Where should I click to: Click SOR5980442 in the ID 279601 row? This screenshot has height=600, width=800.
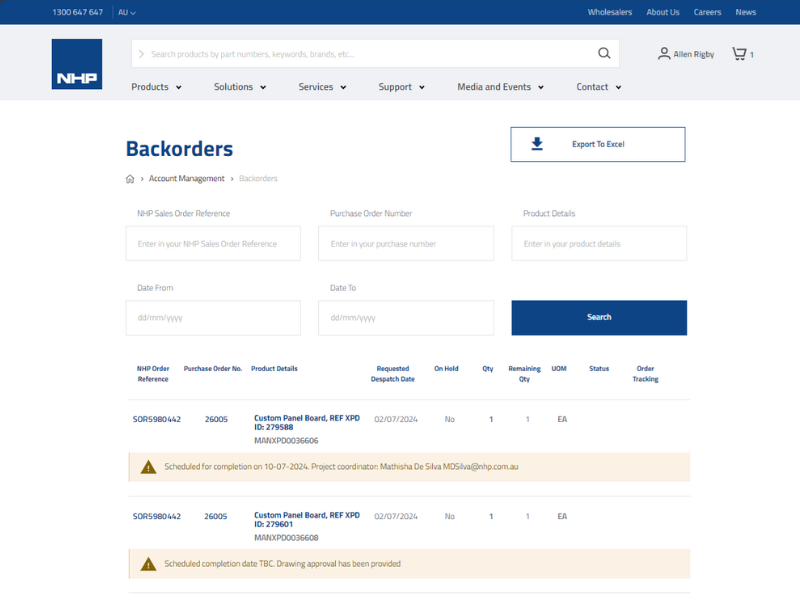(x=157, y=516)
